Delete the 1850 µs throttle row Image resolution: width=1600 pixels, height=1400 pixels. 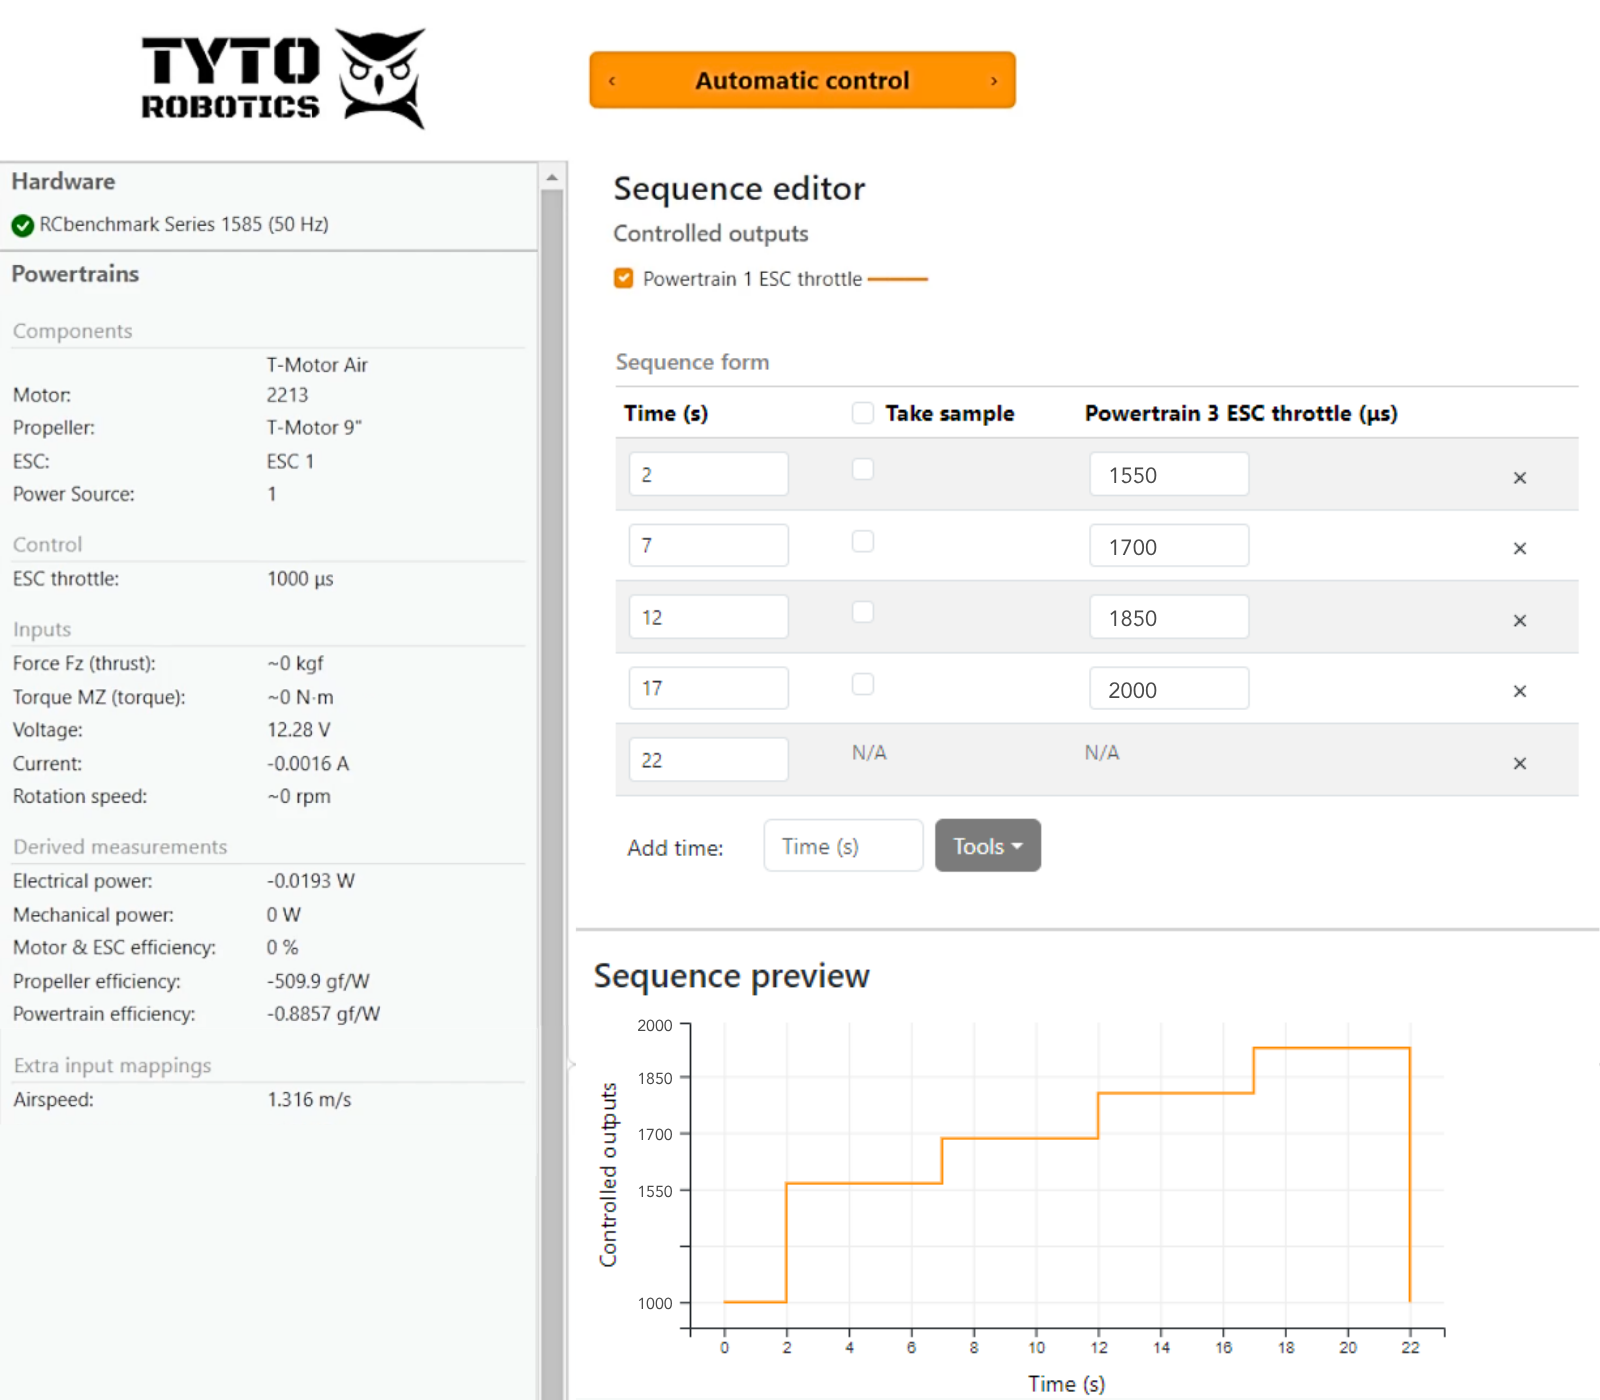point(1519,620)
